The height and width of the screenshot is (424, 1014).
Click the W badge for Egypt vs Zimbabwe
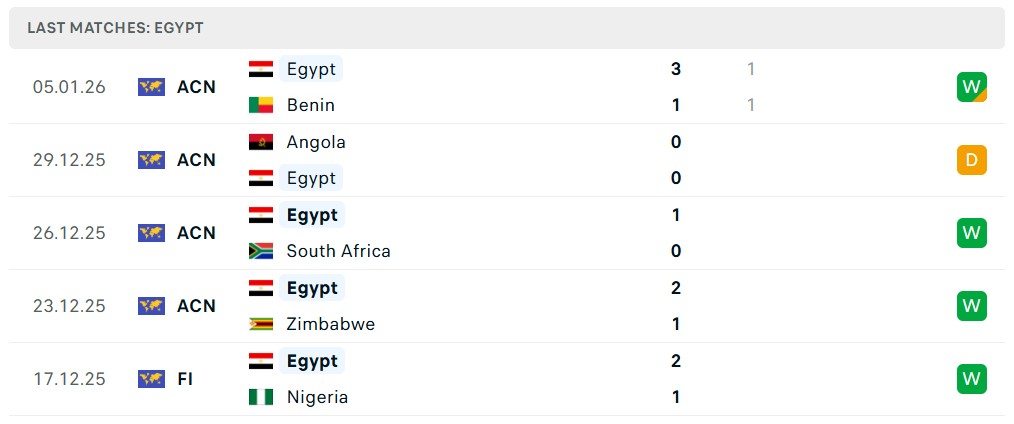[971, 306]
